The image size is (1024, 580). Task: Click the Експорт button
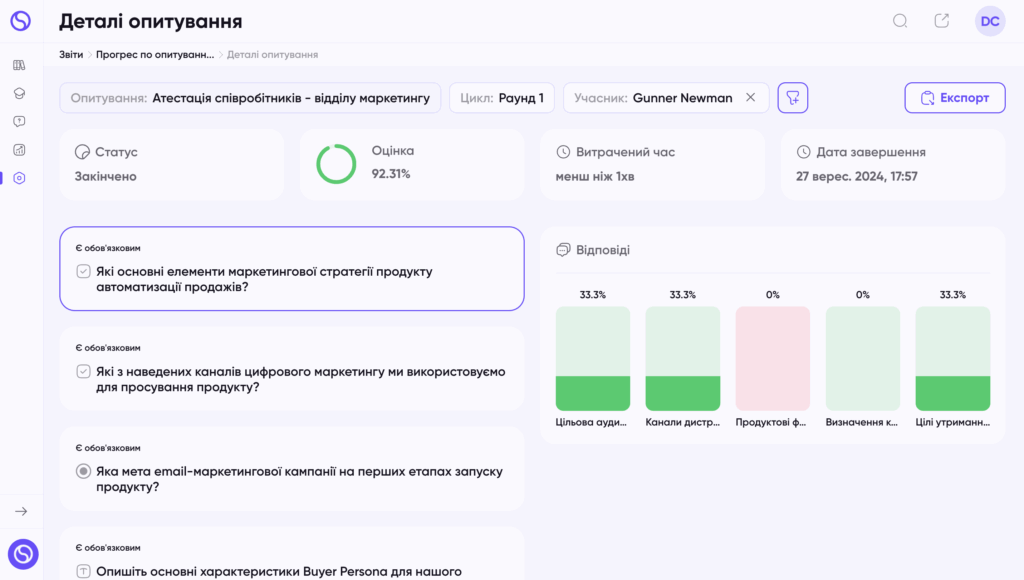click(x=955, y=98)
